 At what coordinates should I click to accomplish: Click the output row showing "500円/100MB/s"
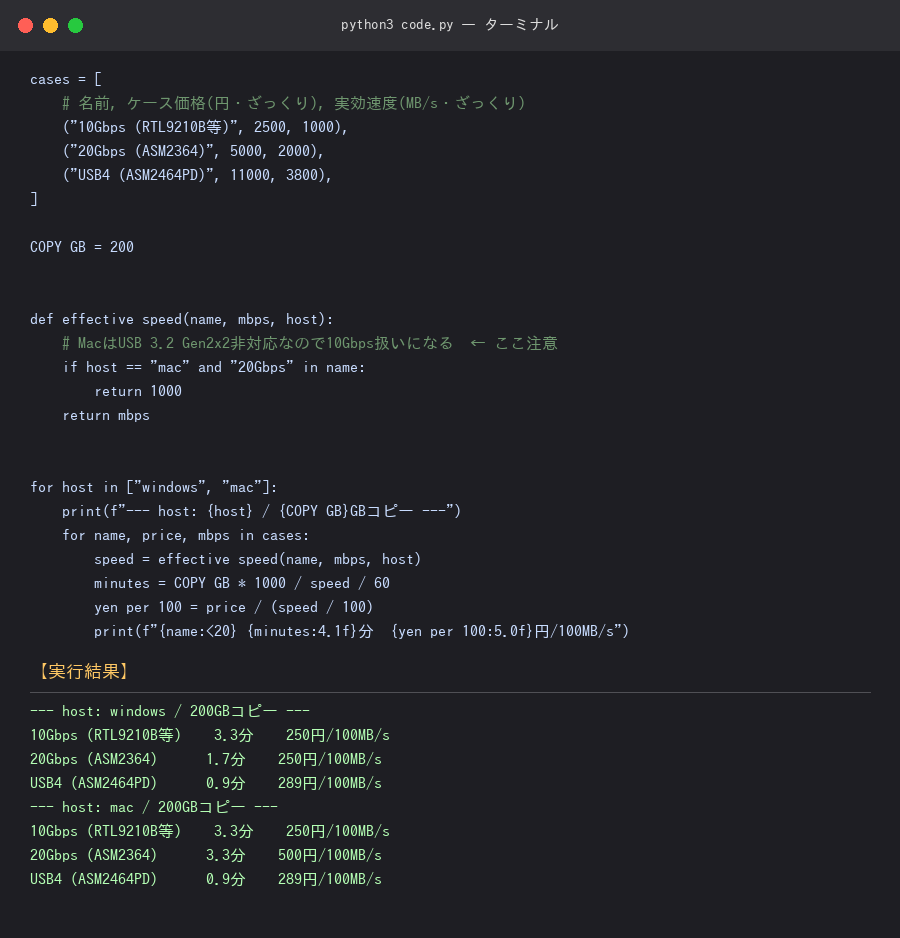pyautogui.click(x=206, y=855)
